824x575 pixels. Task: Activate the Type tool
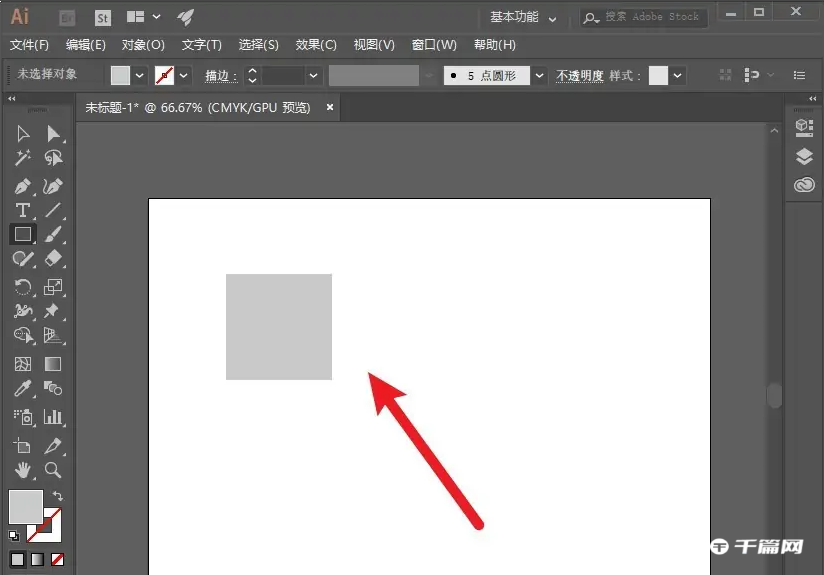tap(23, 210)
